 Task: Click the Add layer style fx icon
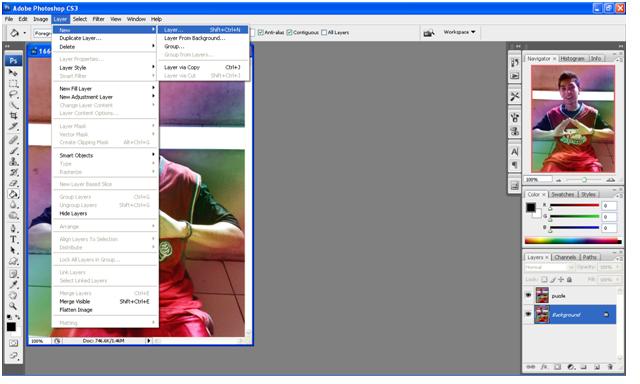pos(544,367)
